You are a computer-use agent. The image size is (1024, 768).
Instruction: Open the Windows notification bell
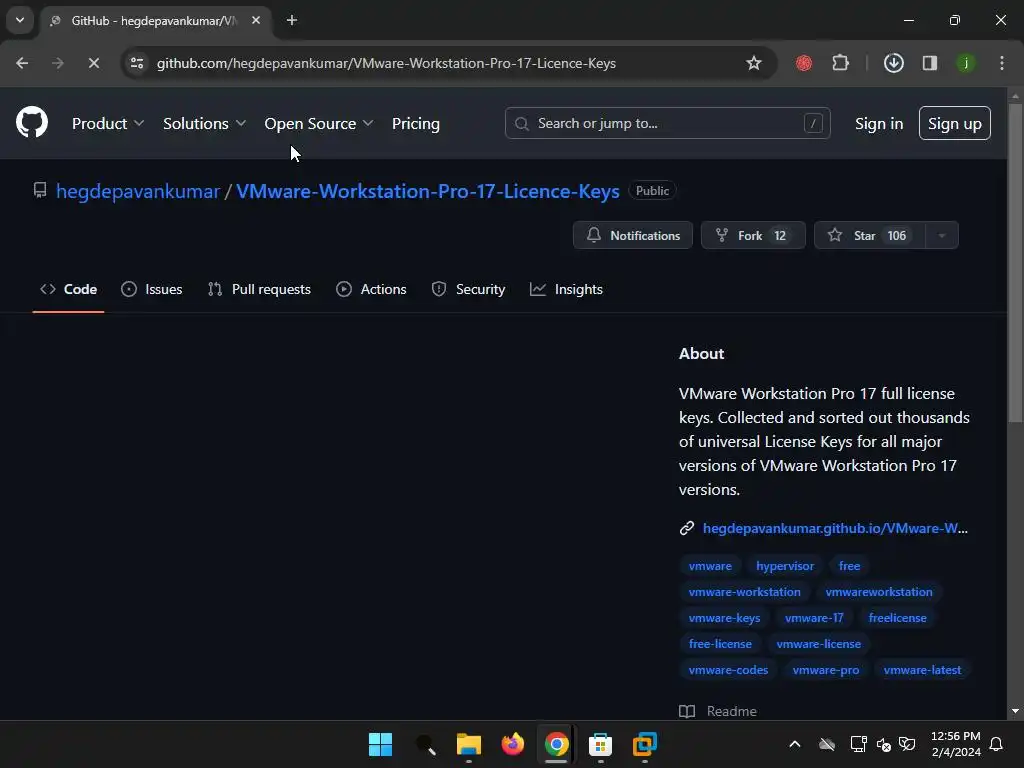coord(997,744)
